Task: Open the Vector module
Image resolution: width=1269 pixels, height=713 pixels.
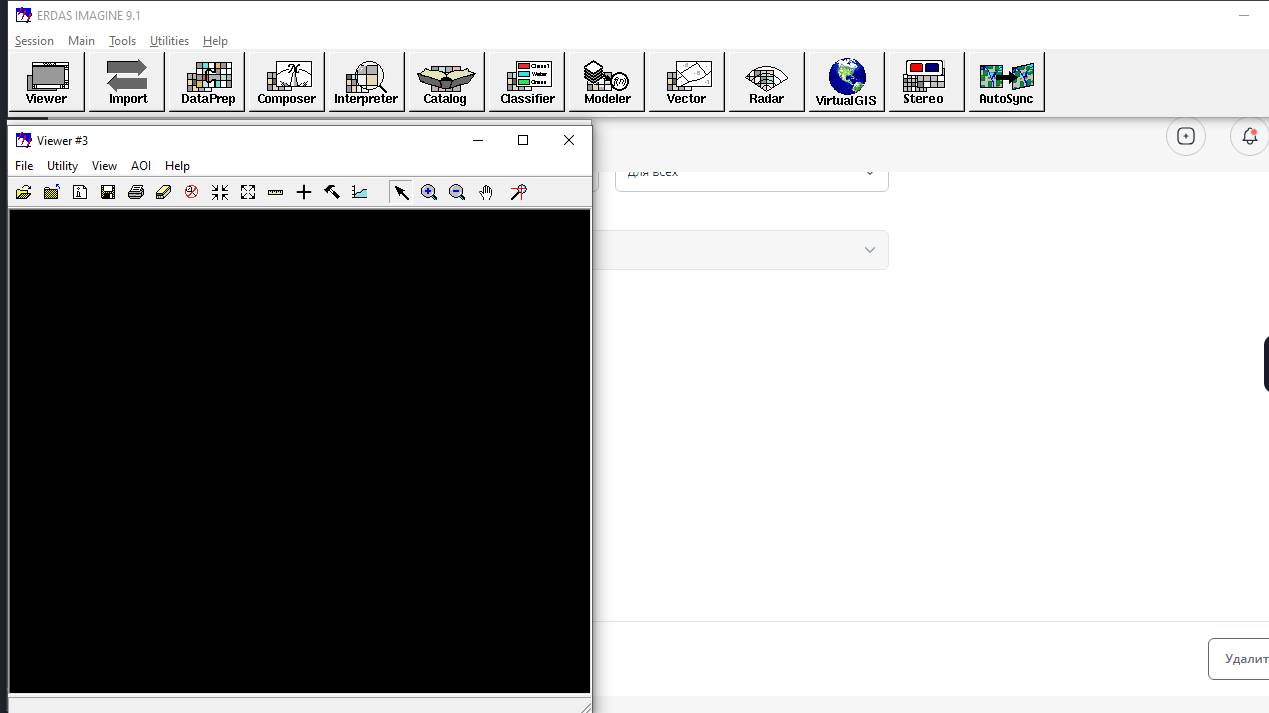Action: [686, 82]
